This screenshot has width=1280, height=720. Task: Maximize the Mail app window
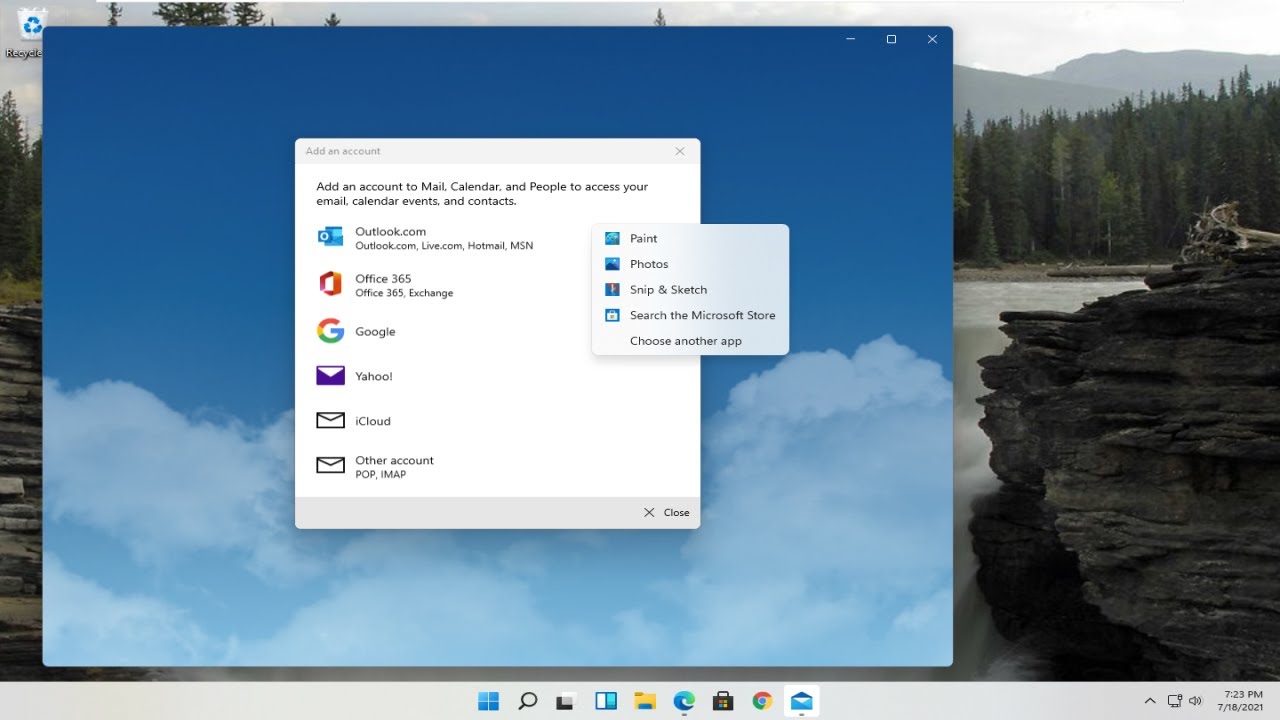pos(891,40)
